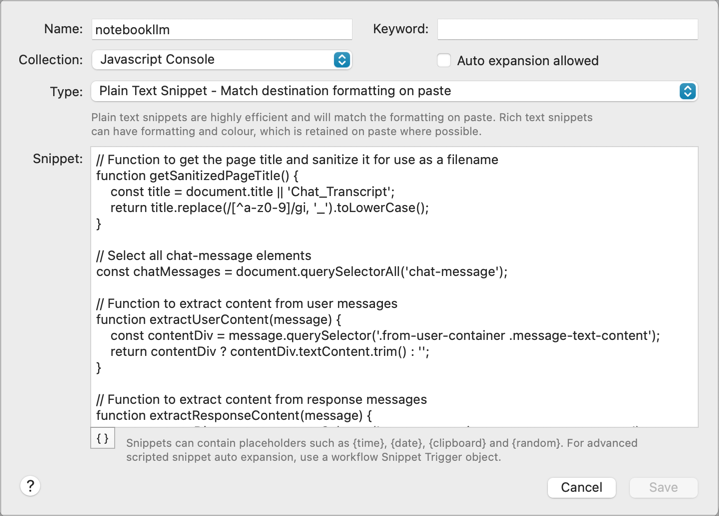Open help with the question mark button

30,486
